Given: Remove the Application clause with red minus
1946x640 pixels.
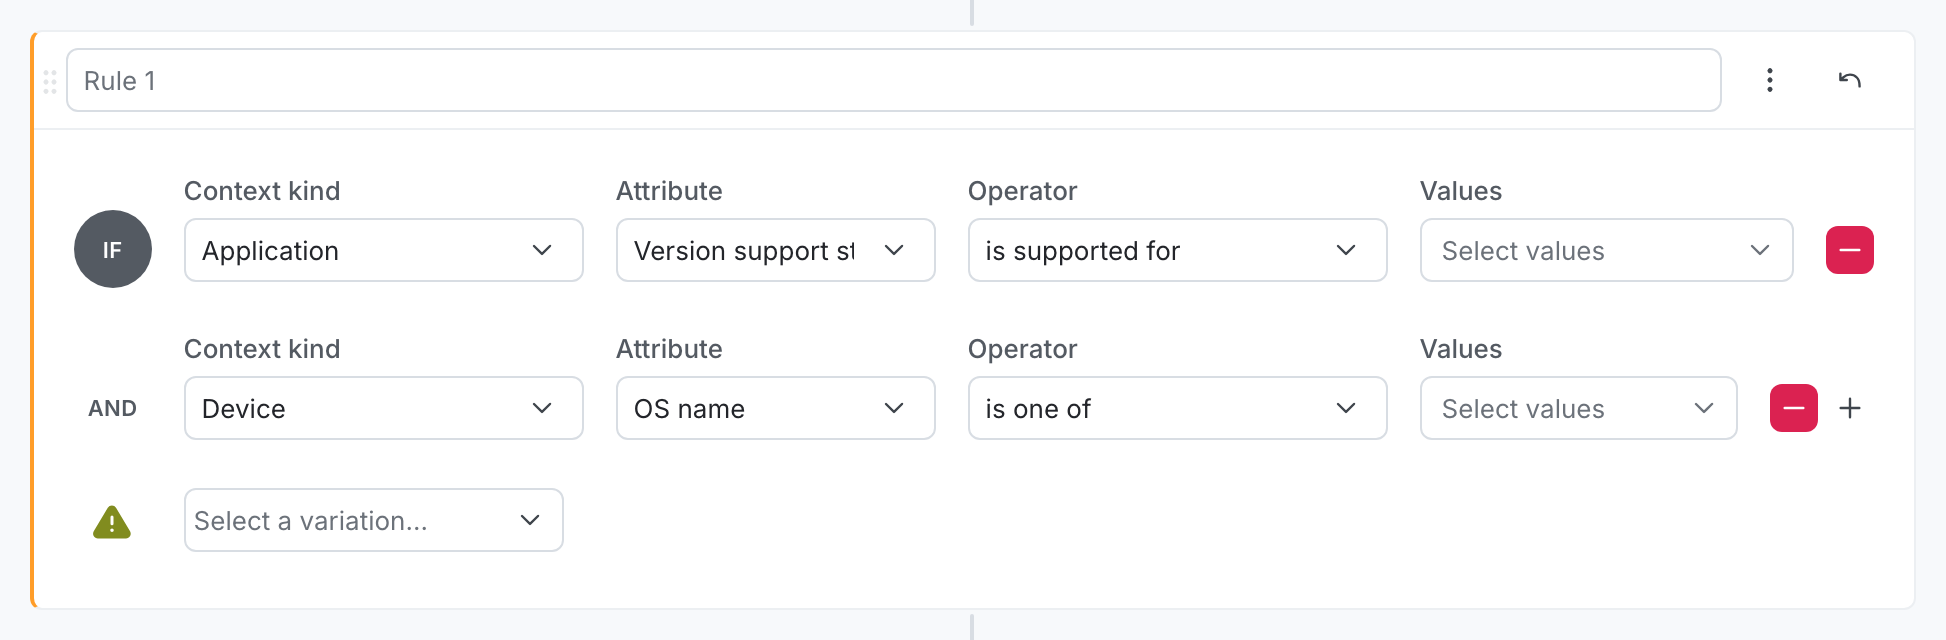Looking at the screenshot, I should (1849, 250).
